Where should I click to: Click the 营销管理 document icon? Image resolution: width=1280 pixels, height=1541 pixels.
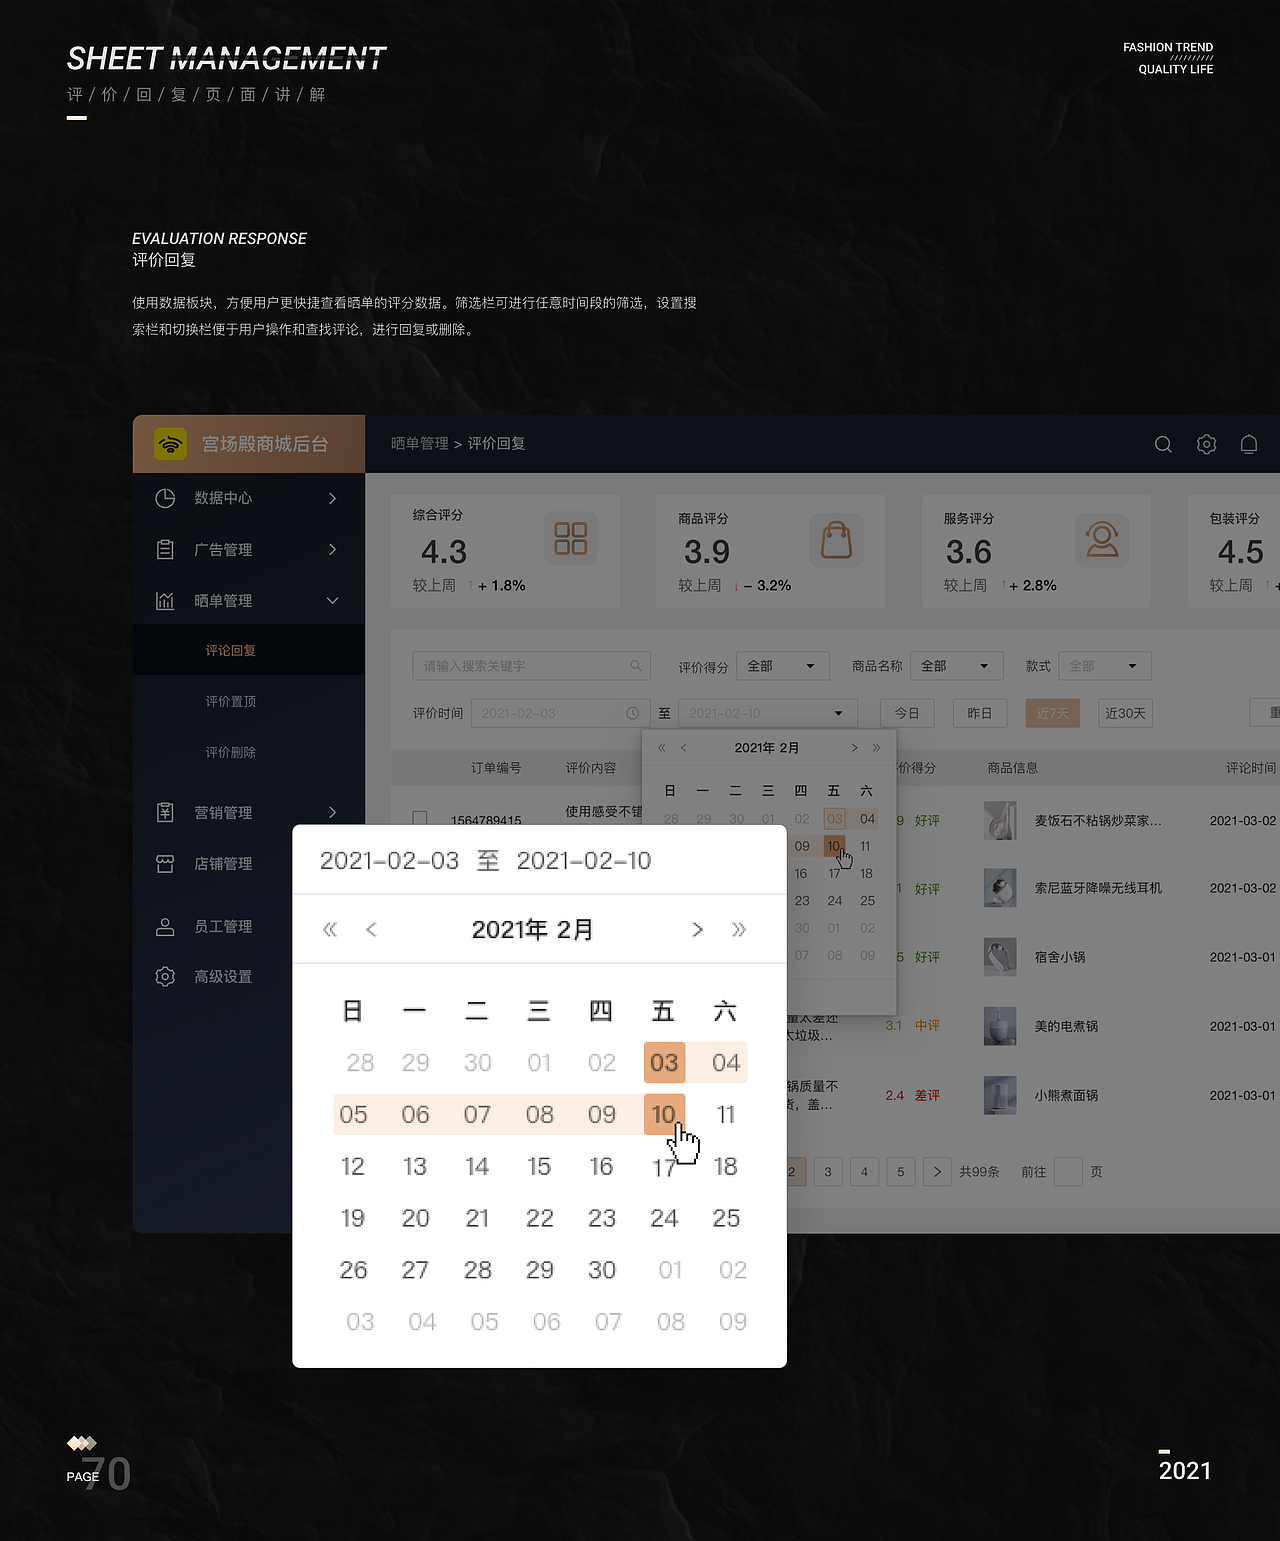[x=165, y=812]
